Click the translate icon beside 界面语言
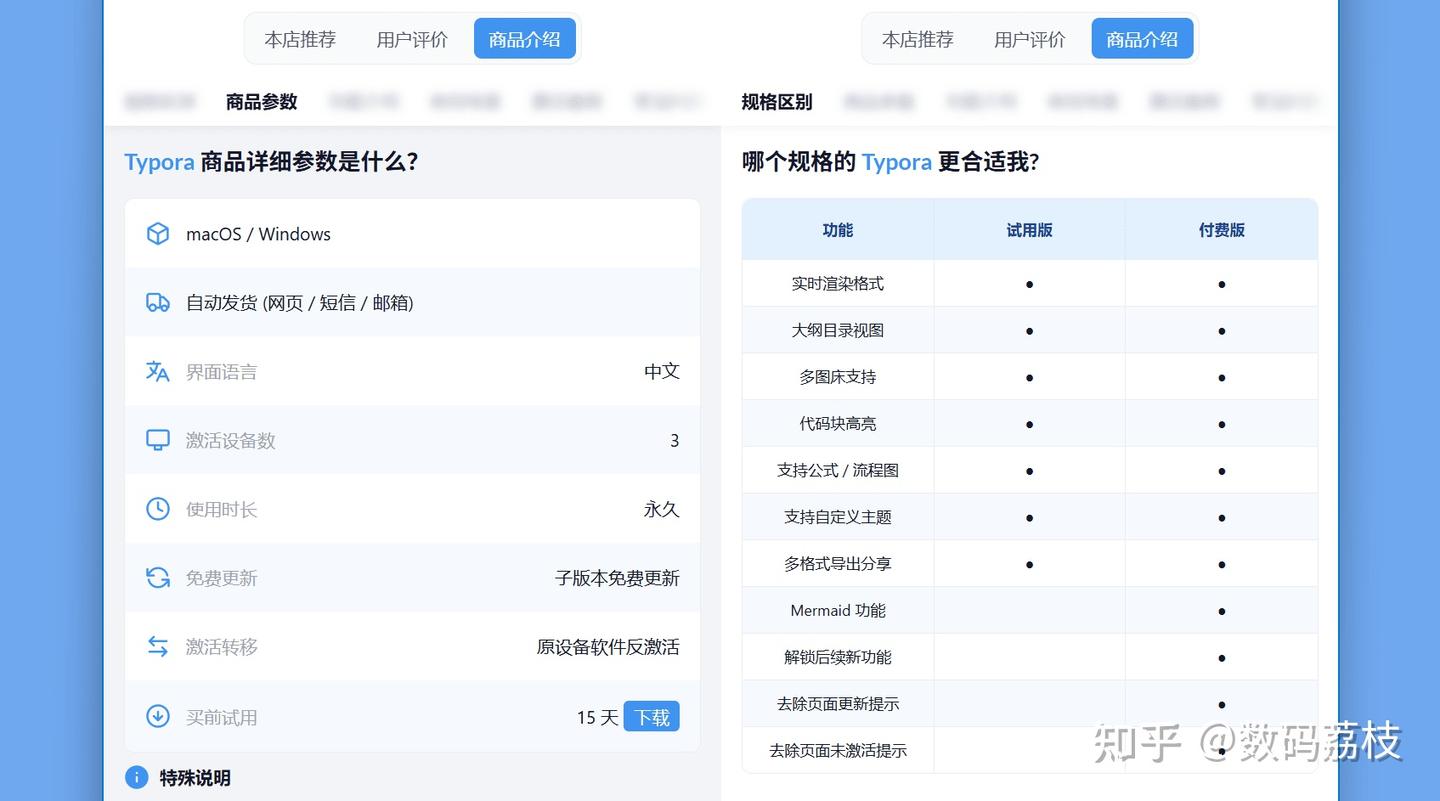Viewport: 1440px width, 801px height. click(158, 371)
